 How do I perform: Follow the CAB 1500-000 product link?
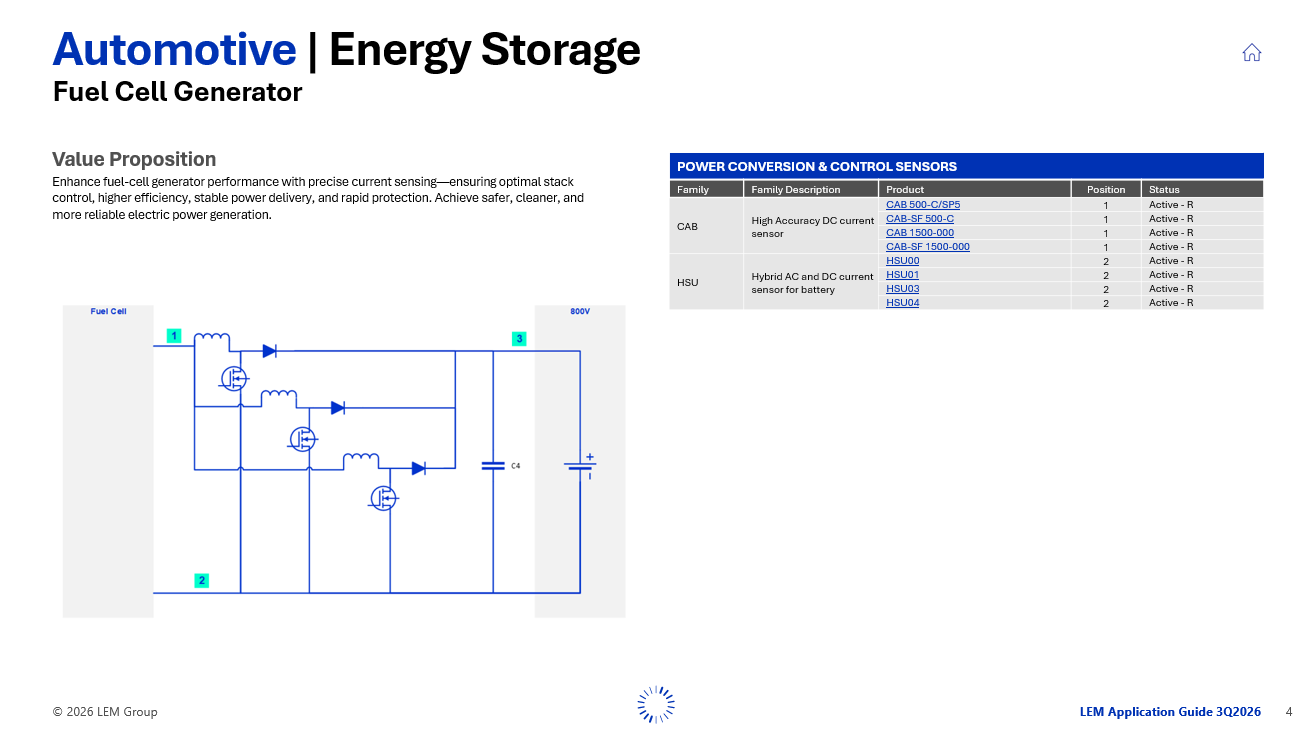tap(920, 233)
